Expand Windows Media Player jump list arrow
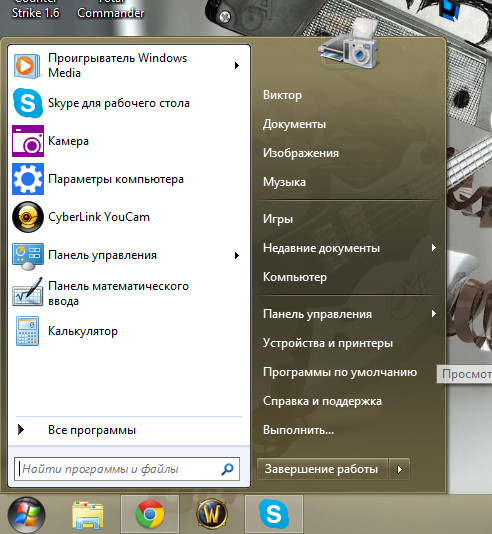The image size is (492, 534). [x=237, y=65]
